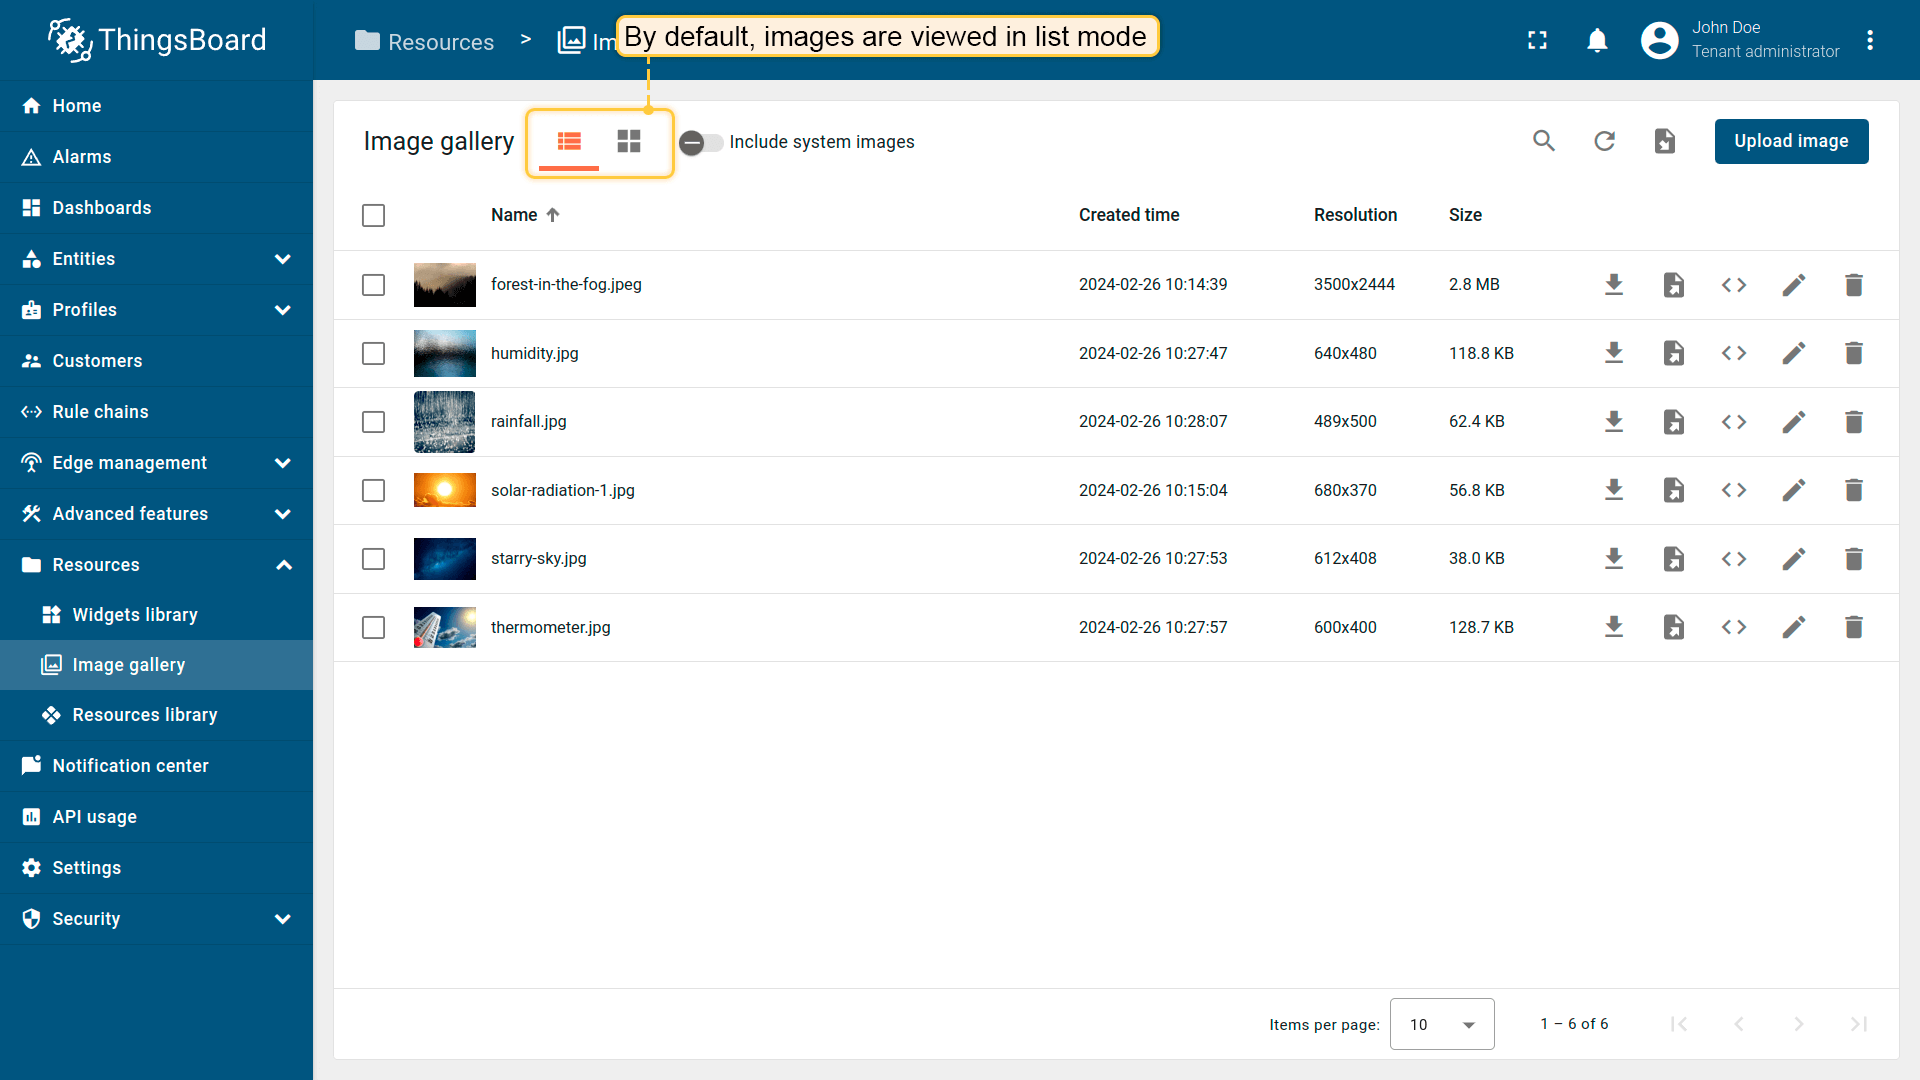This screenshot has height=1080, width=1920.
Task: Search images with magnifier icon
Action: pyautogui.click(x=1544, y=141)
